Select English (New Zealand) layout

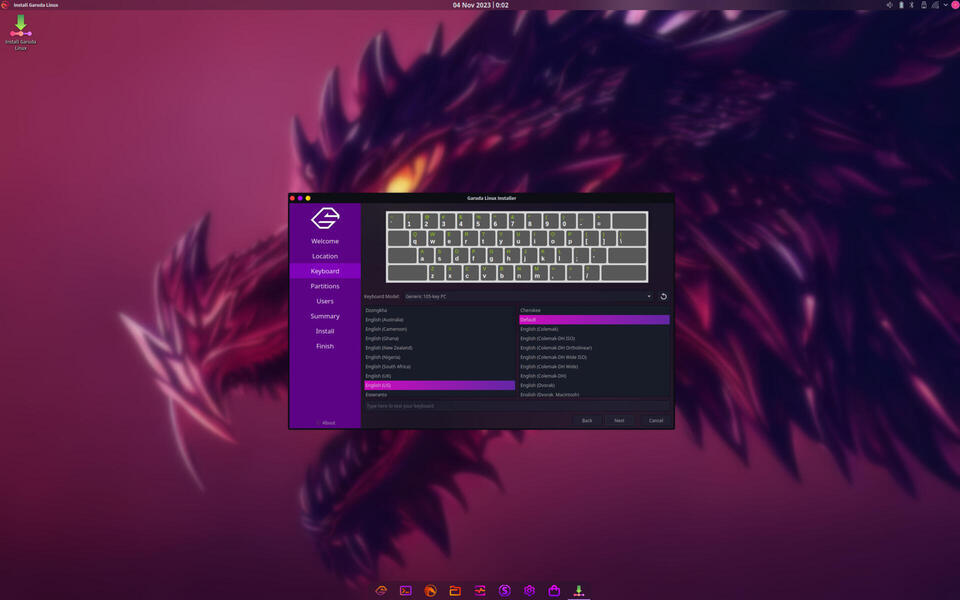point(440,348)
